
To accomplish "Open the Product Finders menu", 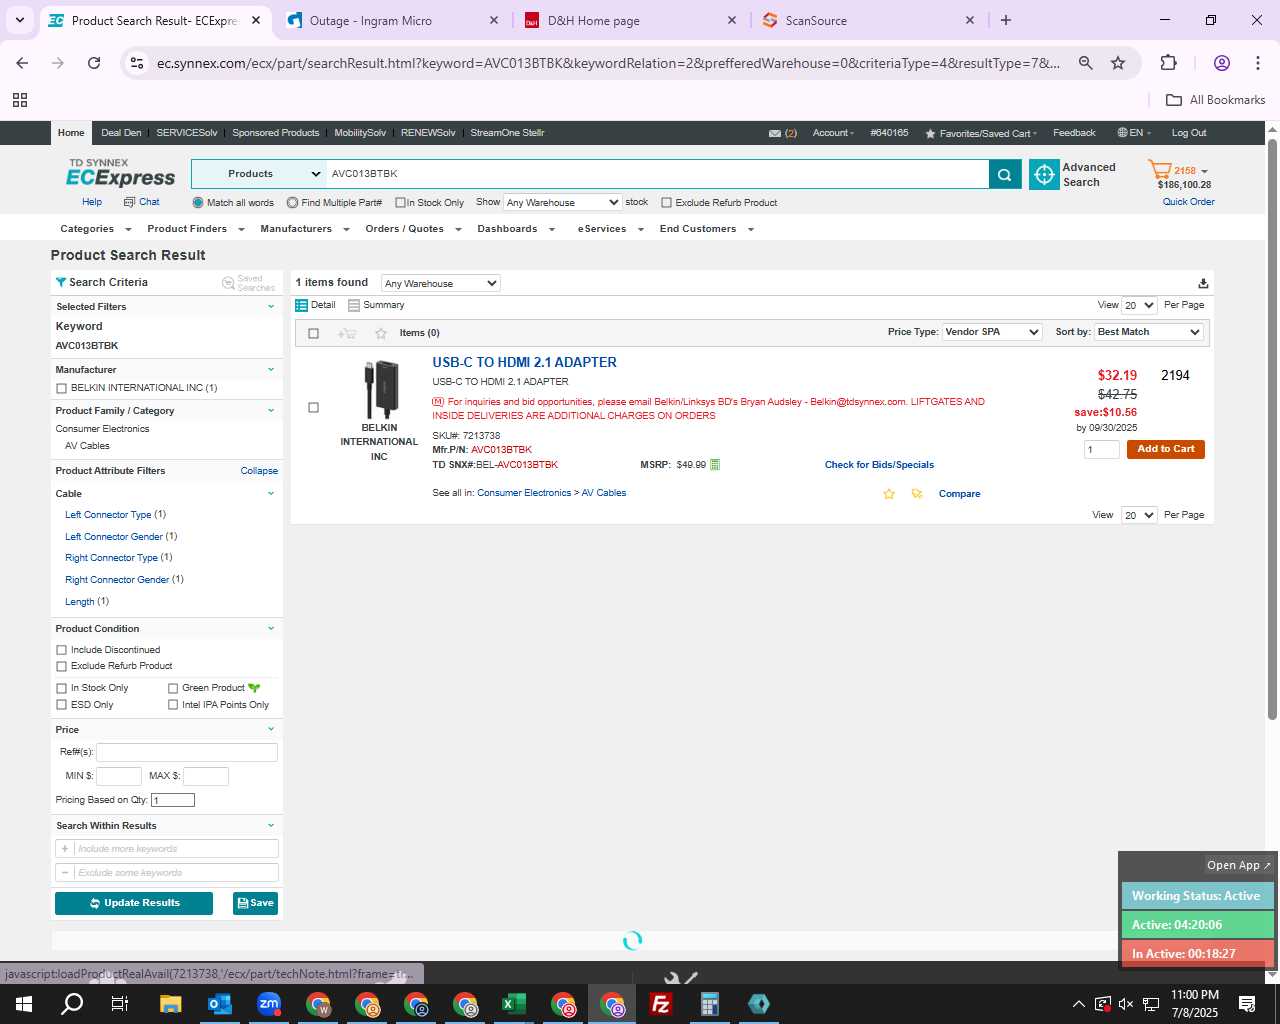I will (195, 229).
